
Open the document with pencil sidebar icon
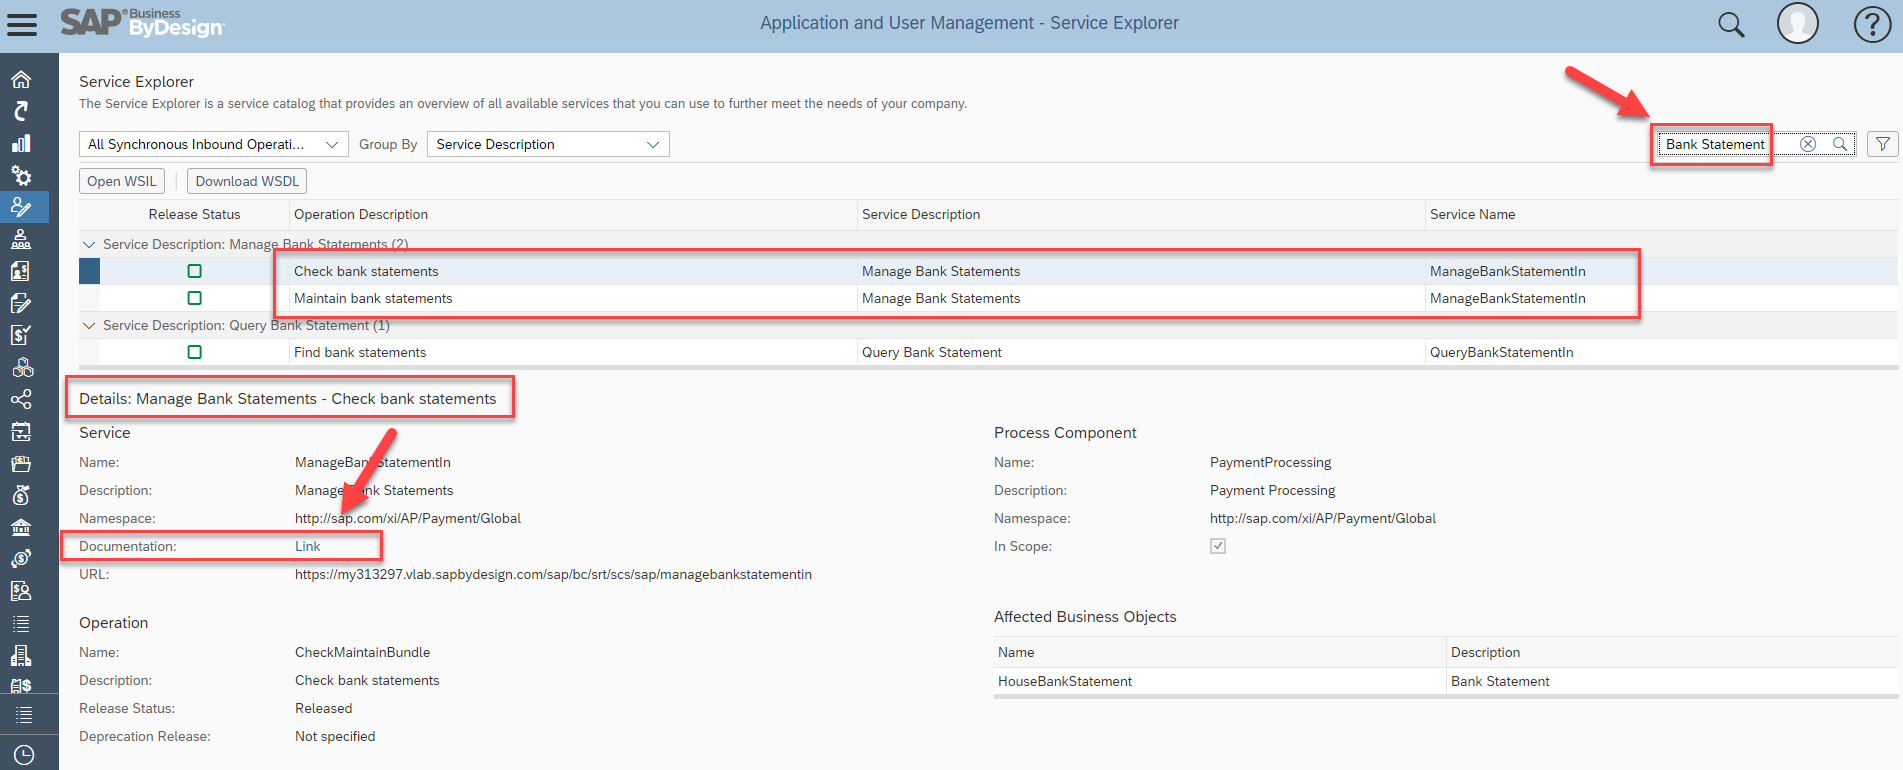(x=21, y=303)
